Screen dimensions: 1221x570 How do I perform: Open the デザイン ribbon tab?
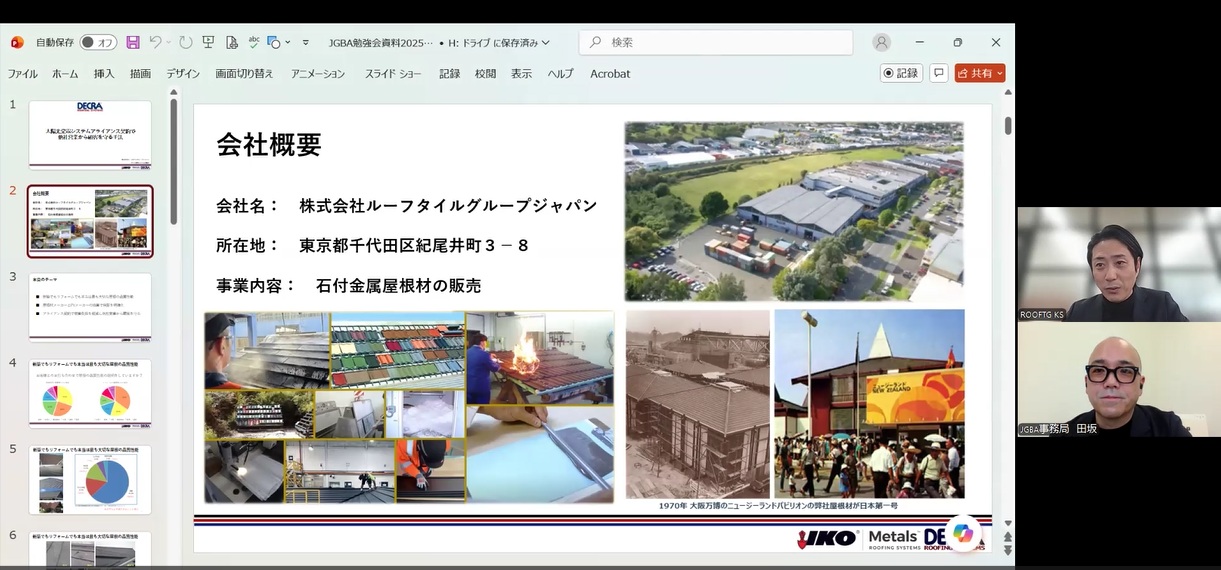coord(183,74)
